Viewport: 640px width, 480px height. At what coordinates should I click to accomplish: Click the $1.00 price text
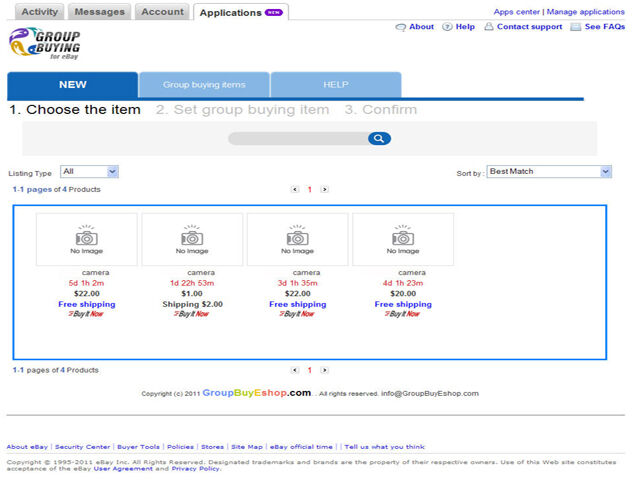(192, 293)
